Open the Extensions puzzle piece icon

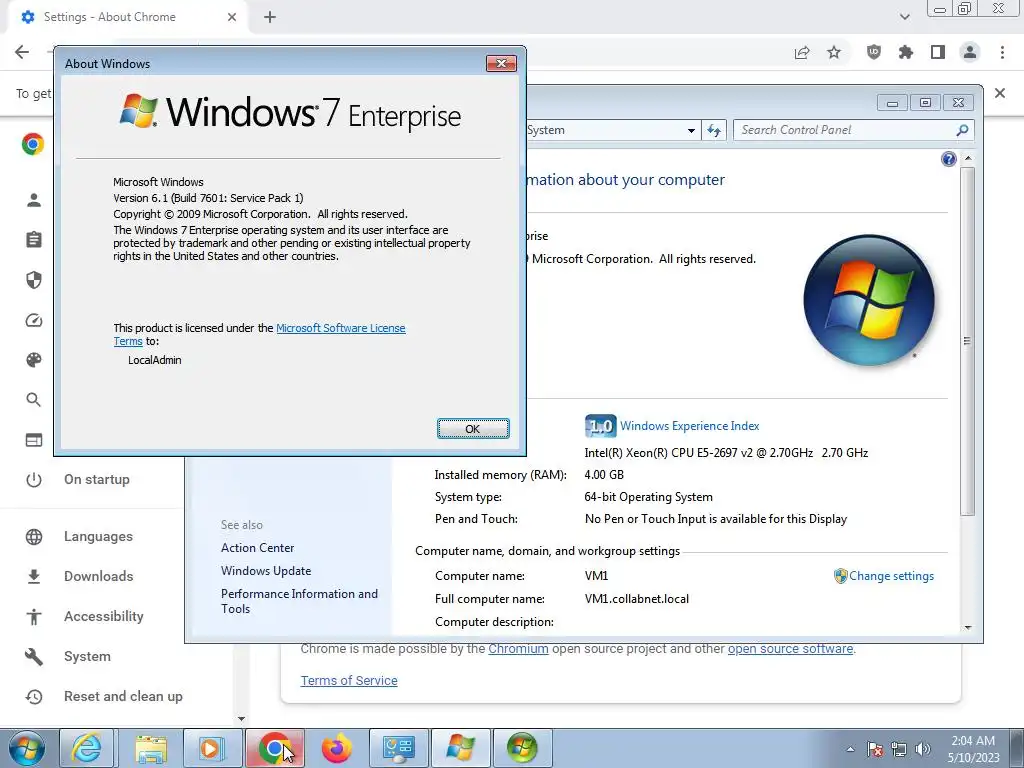[x=905, y=52]
